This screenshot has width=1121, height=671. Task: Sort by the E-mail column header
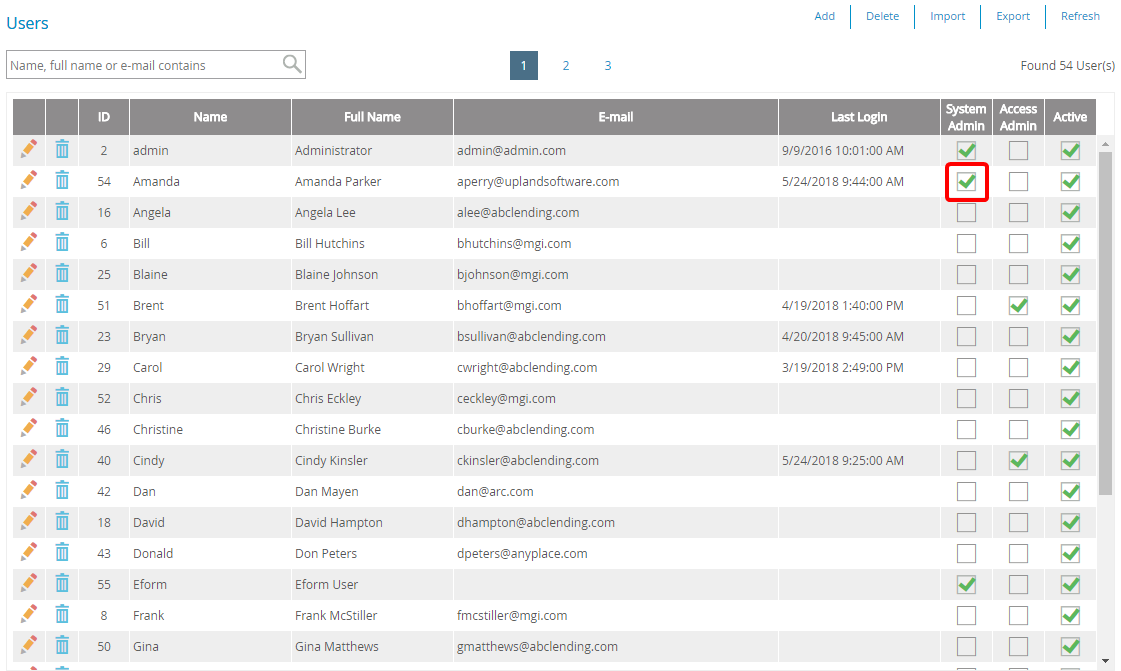tap(616, 116)
